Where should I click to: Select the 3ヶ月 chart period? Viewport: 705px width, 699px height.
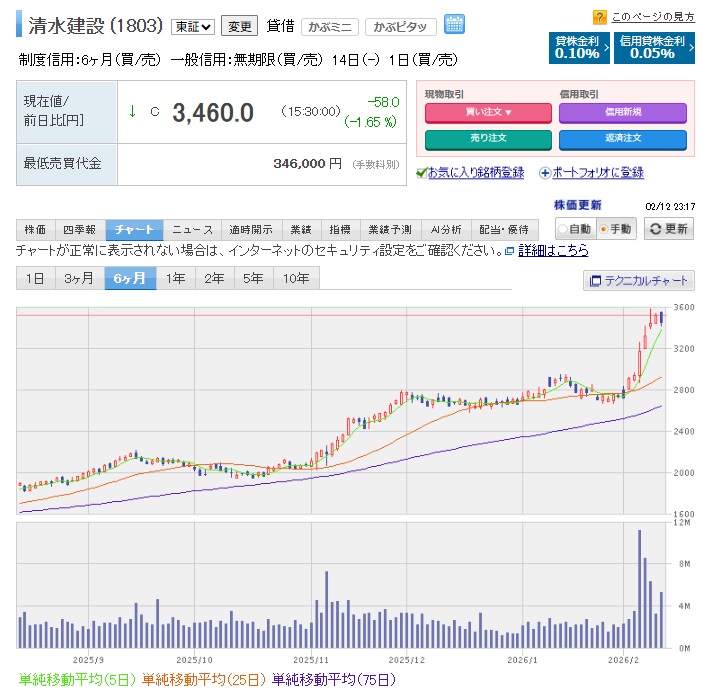click(80, 278)
